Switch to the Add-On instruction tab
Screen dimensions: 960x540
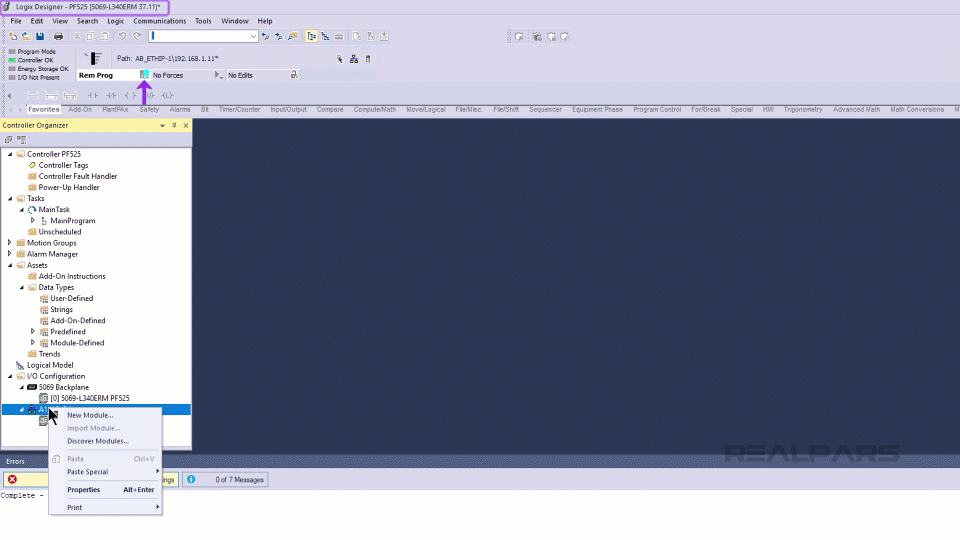tap(80, 110)
